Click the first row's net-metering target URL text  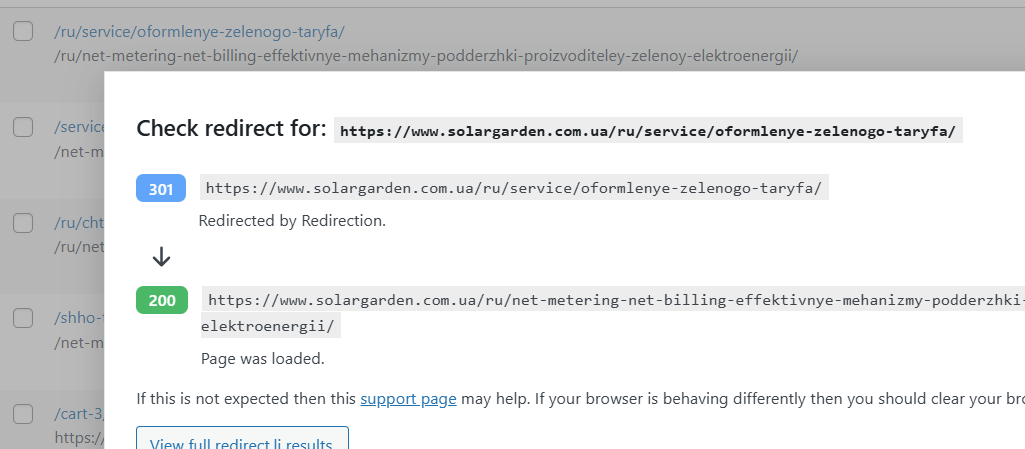(425, 56)
